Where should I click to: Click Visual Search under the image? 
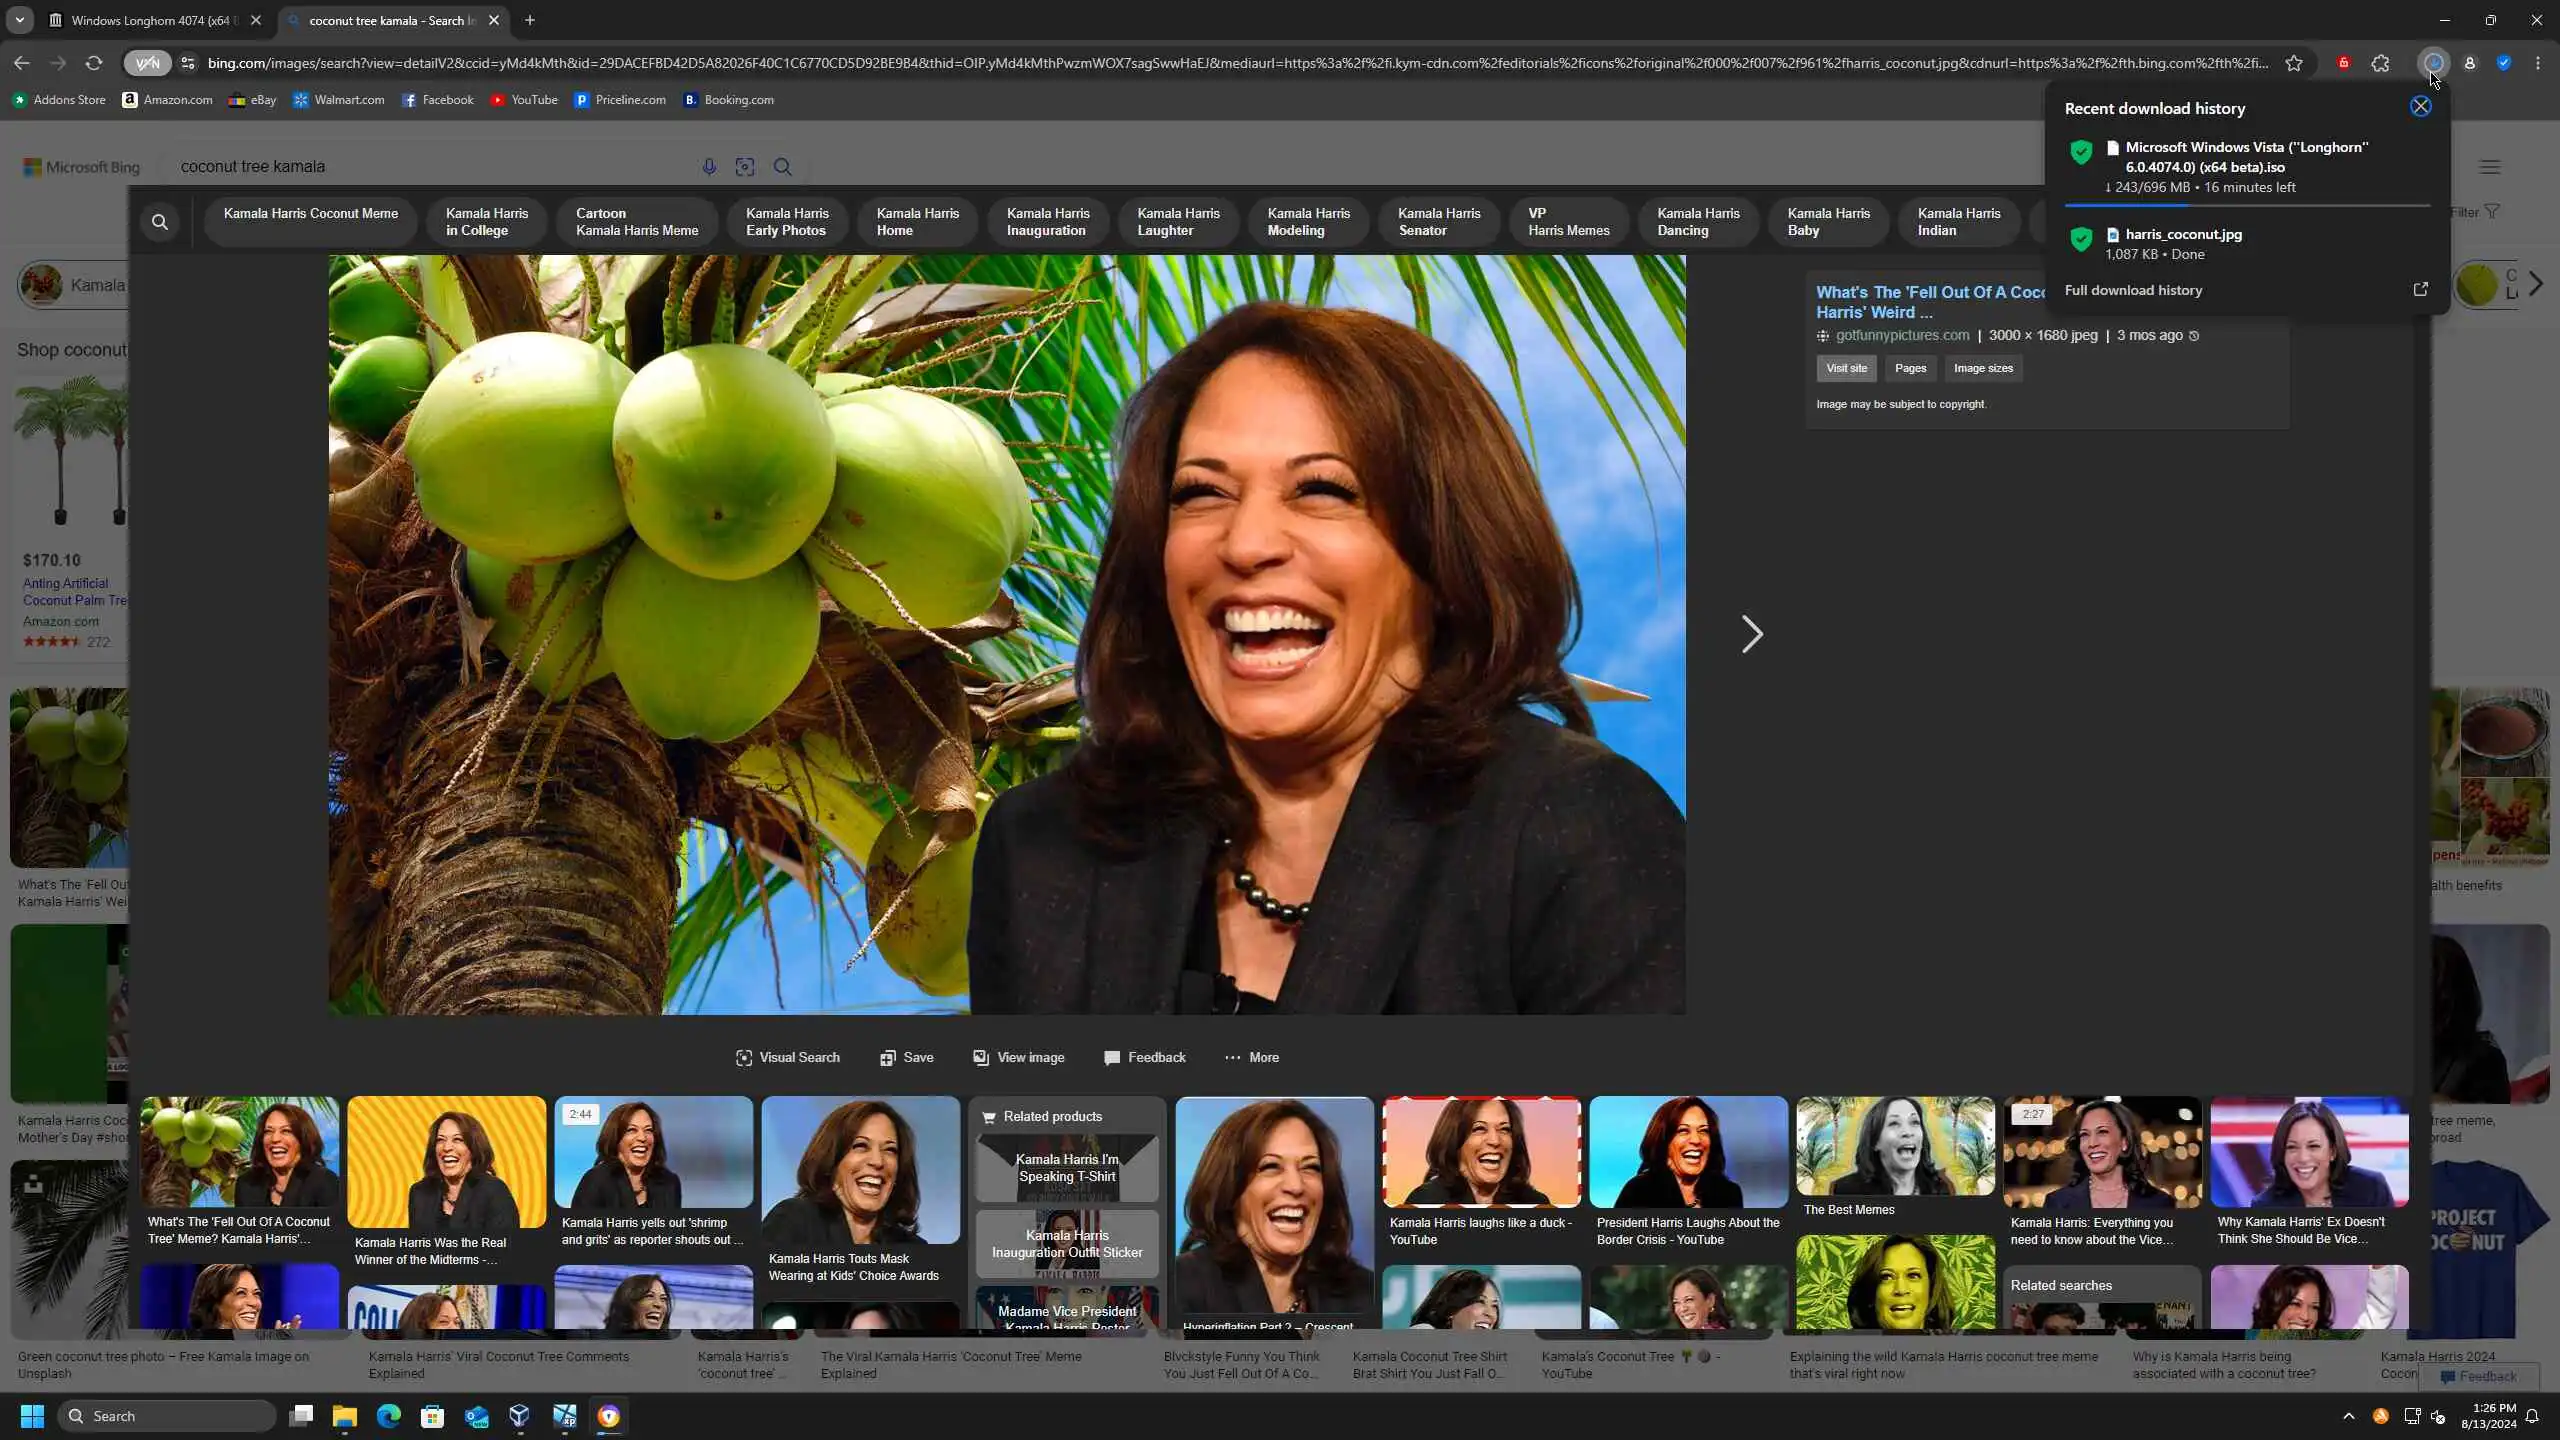tap(787, 1057)
